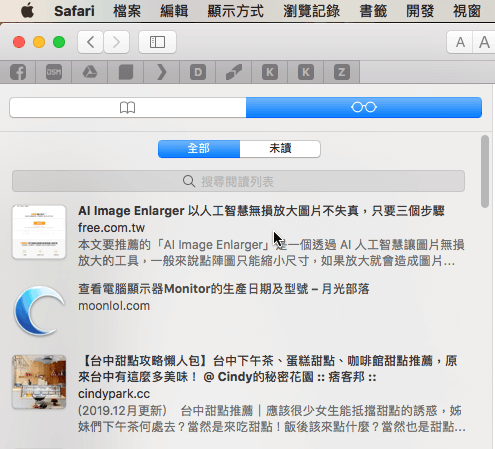Open the Z favorites bookmark
This screenshot has width=495, height=449.
click(342, 72)
